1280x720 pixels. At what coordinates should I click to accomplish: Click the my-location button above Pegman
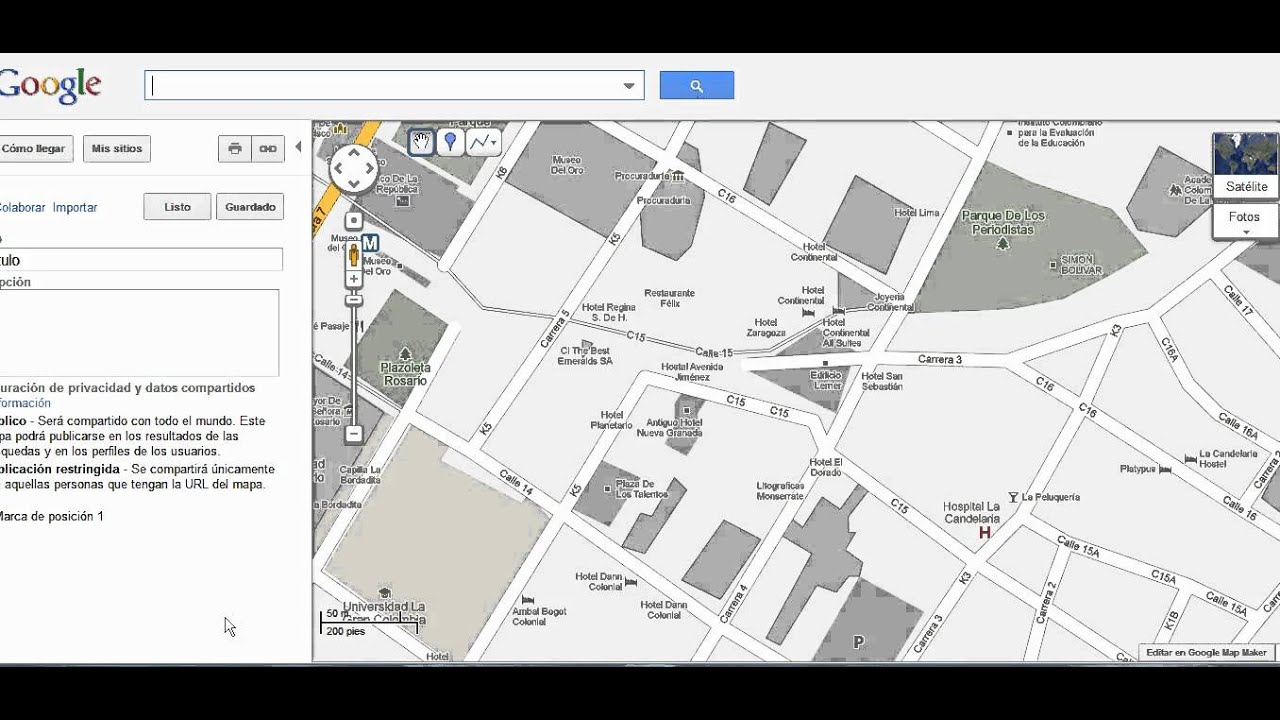[x=353, y=220]
